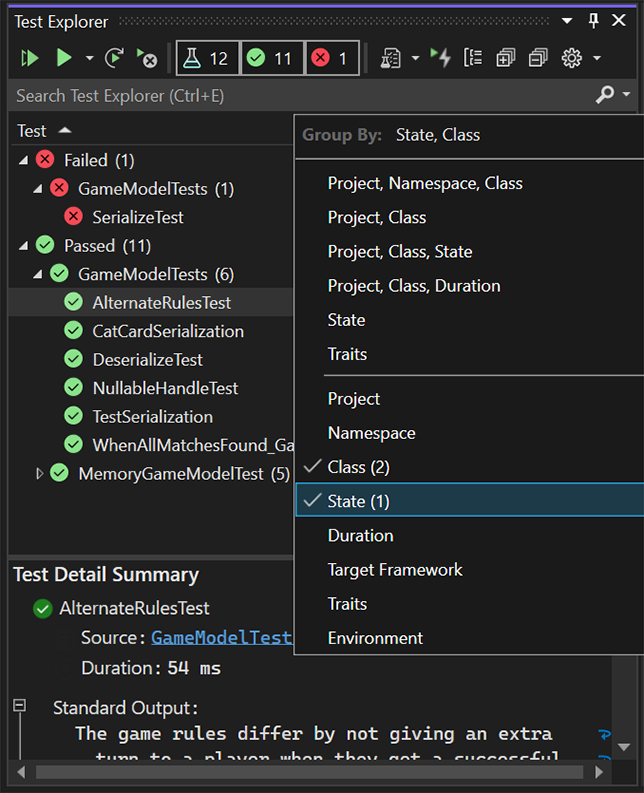The image size is (644, 793).
Task: Select the AlternateRulesTest row
Action: click(x=151, y=302)
